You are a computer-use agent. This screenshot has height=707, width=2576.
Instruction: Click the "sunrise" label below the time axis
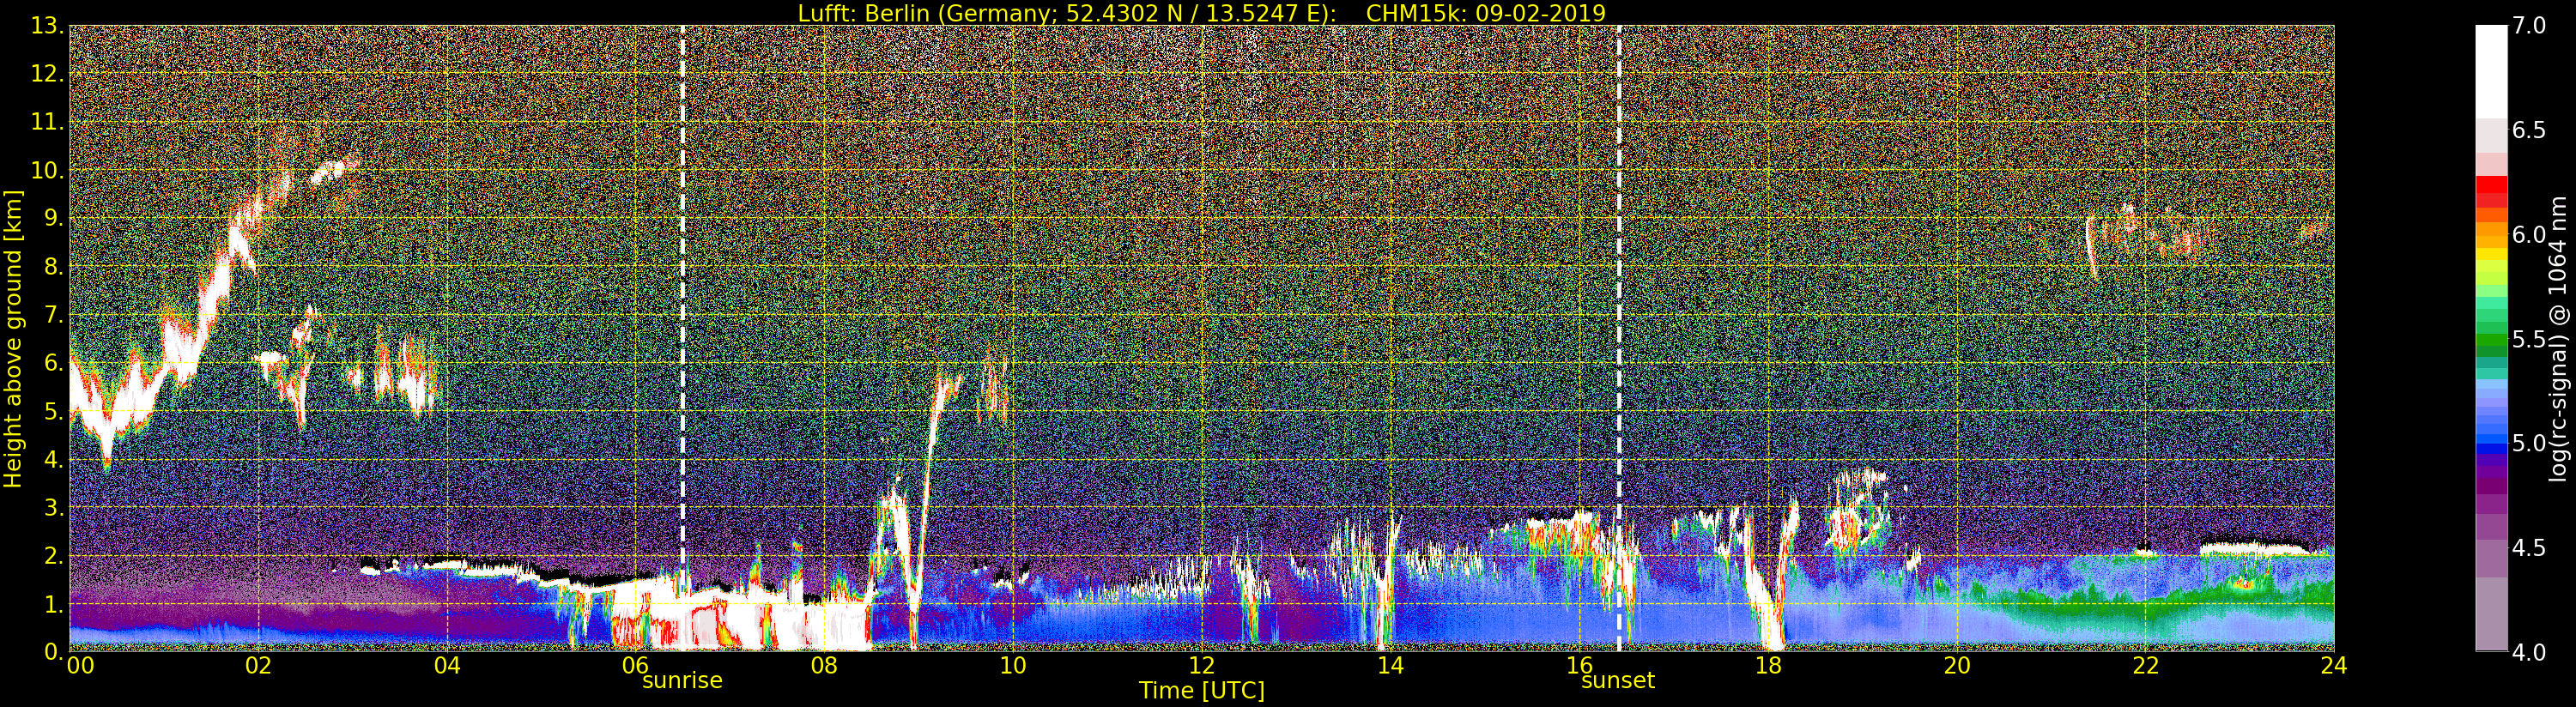click(x=682, y=681)
